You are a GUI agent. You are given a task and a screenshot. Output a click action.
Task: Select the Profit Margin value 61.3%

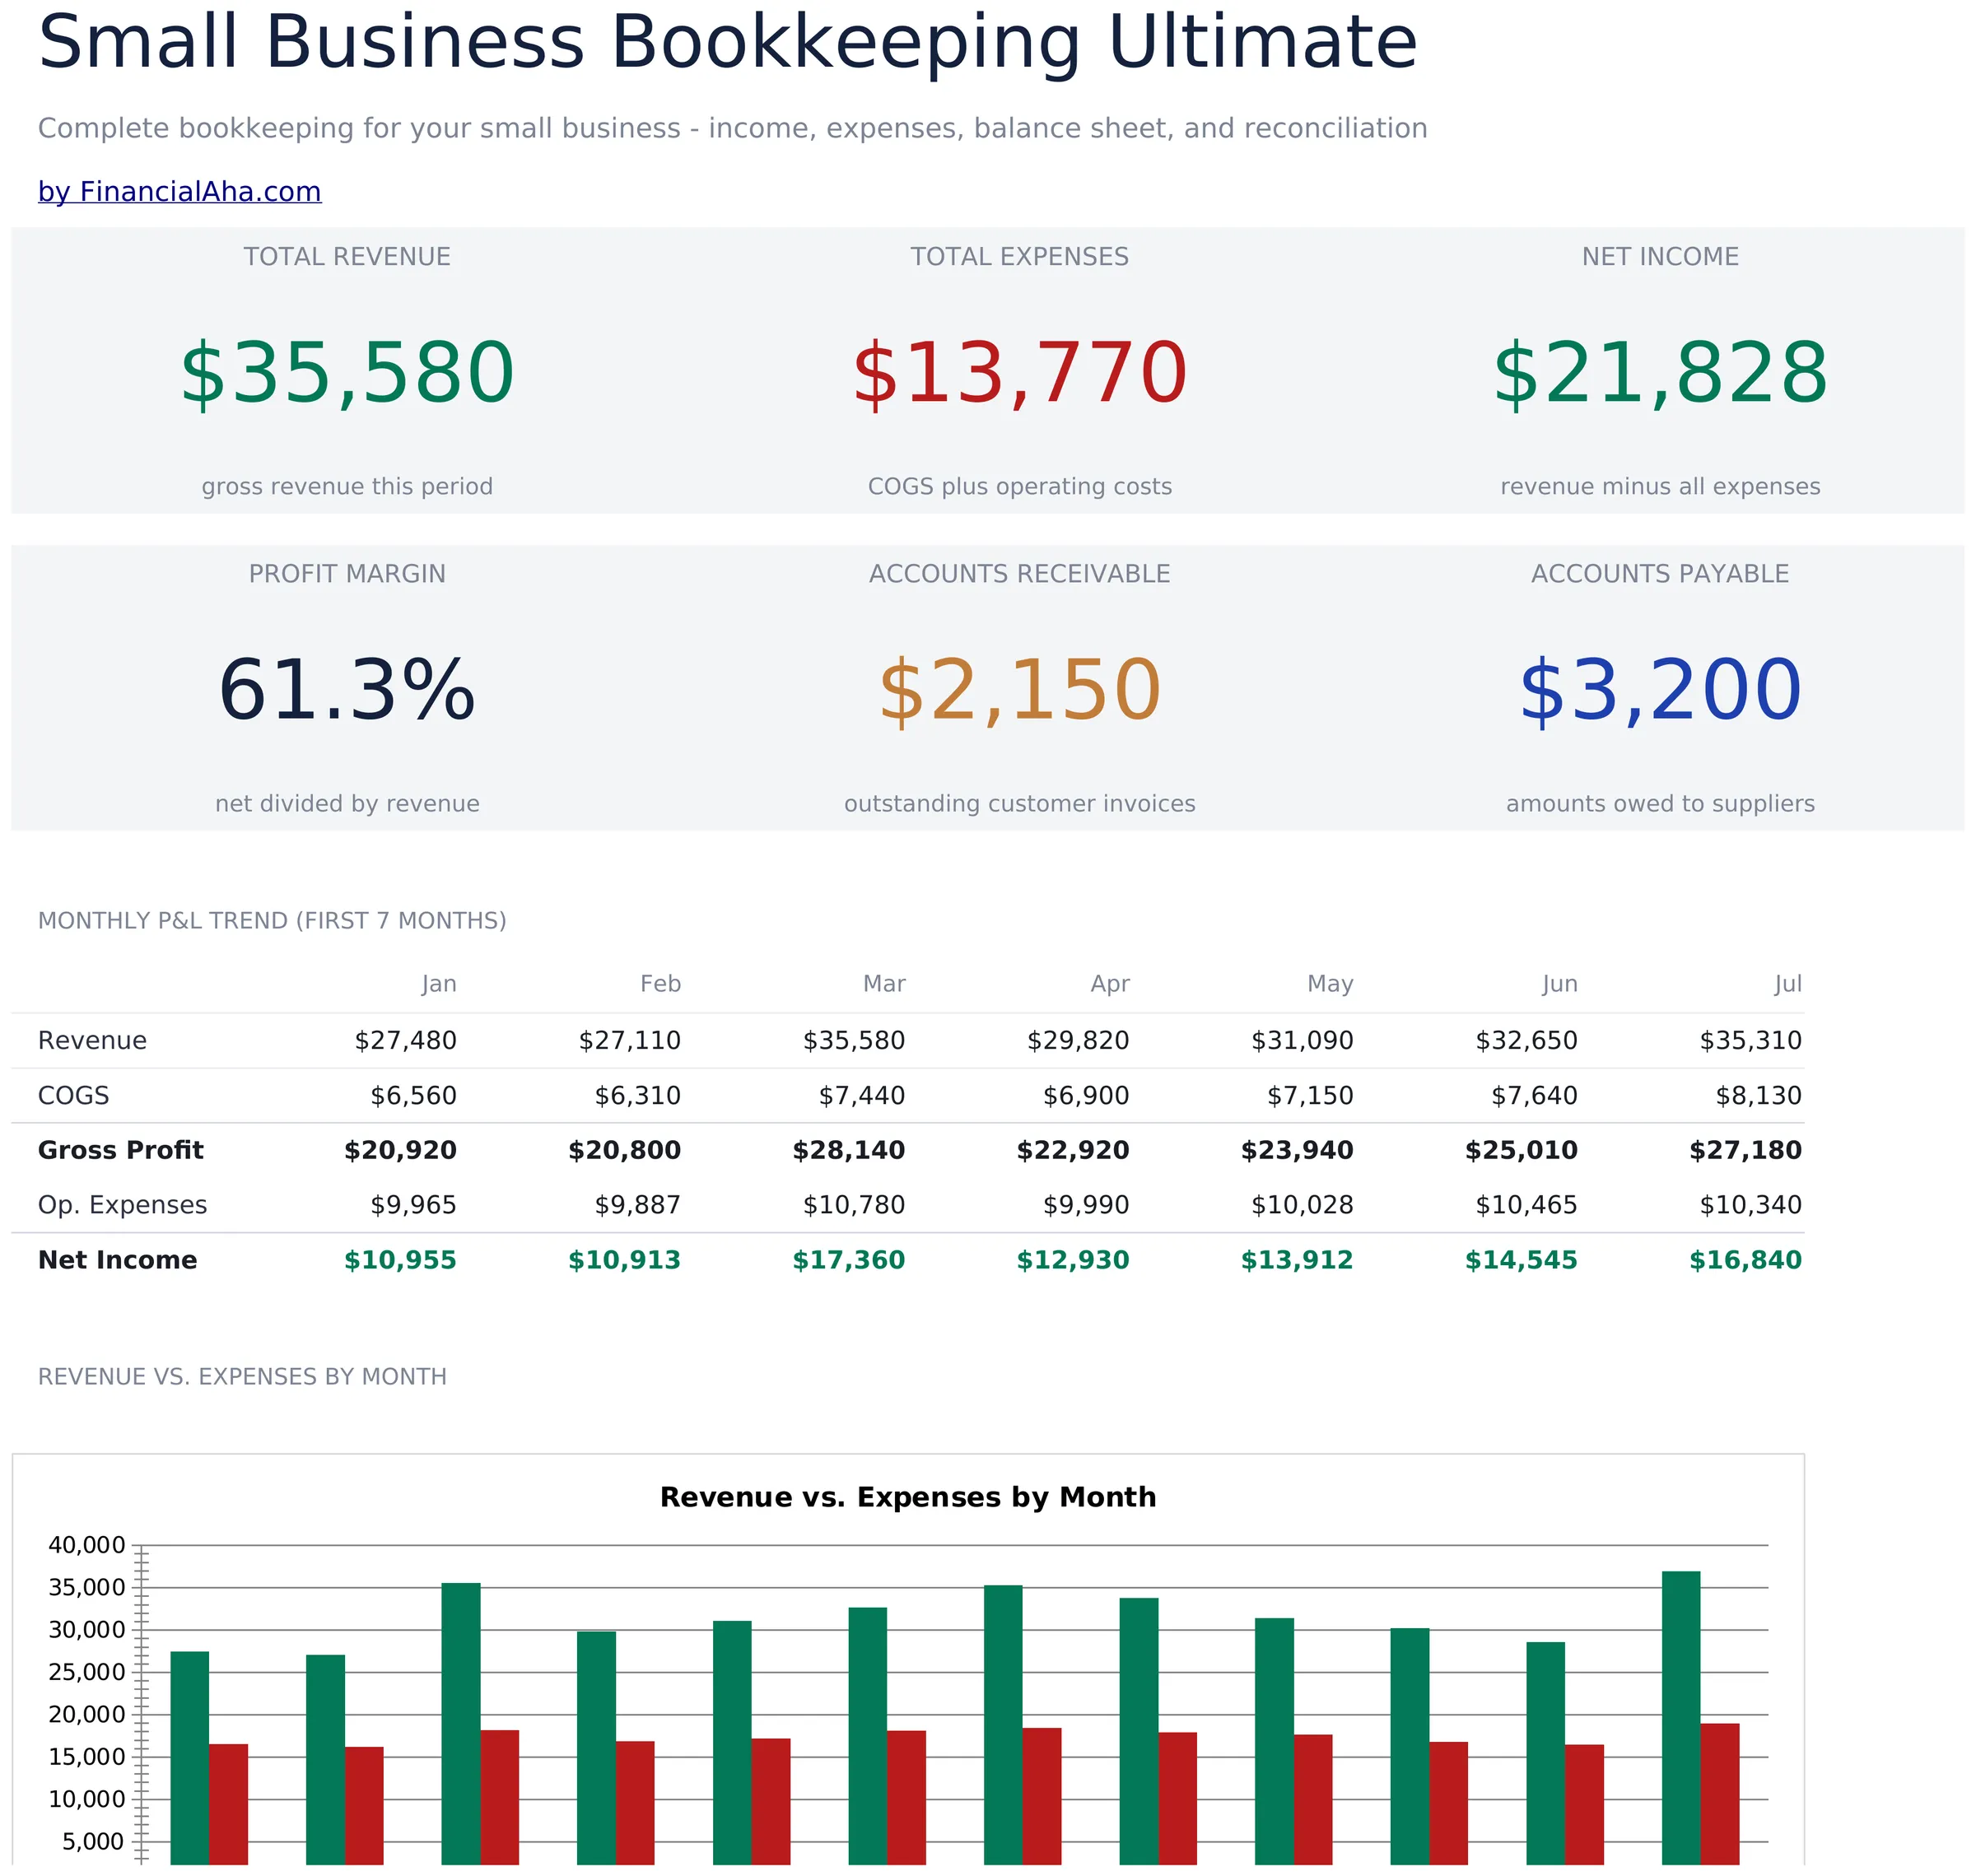(347, 690)
